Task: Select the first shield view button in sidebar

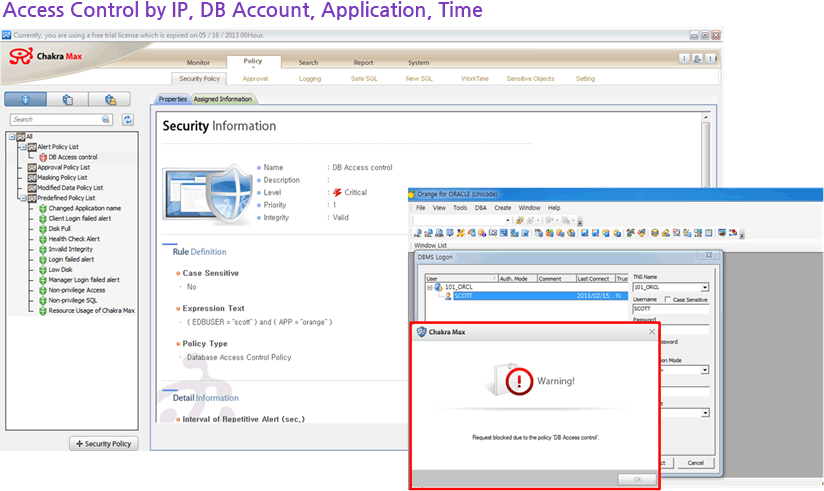Action: click(25, 99)
